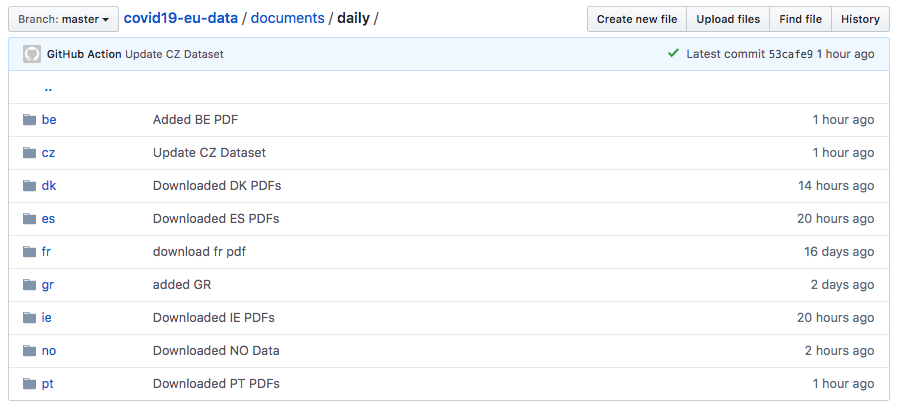This screenshot has height=416, width=897.
Task: Click the folder icon for dk
Action: click(x=30, y=185)
